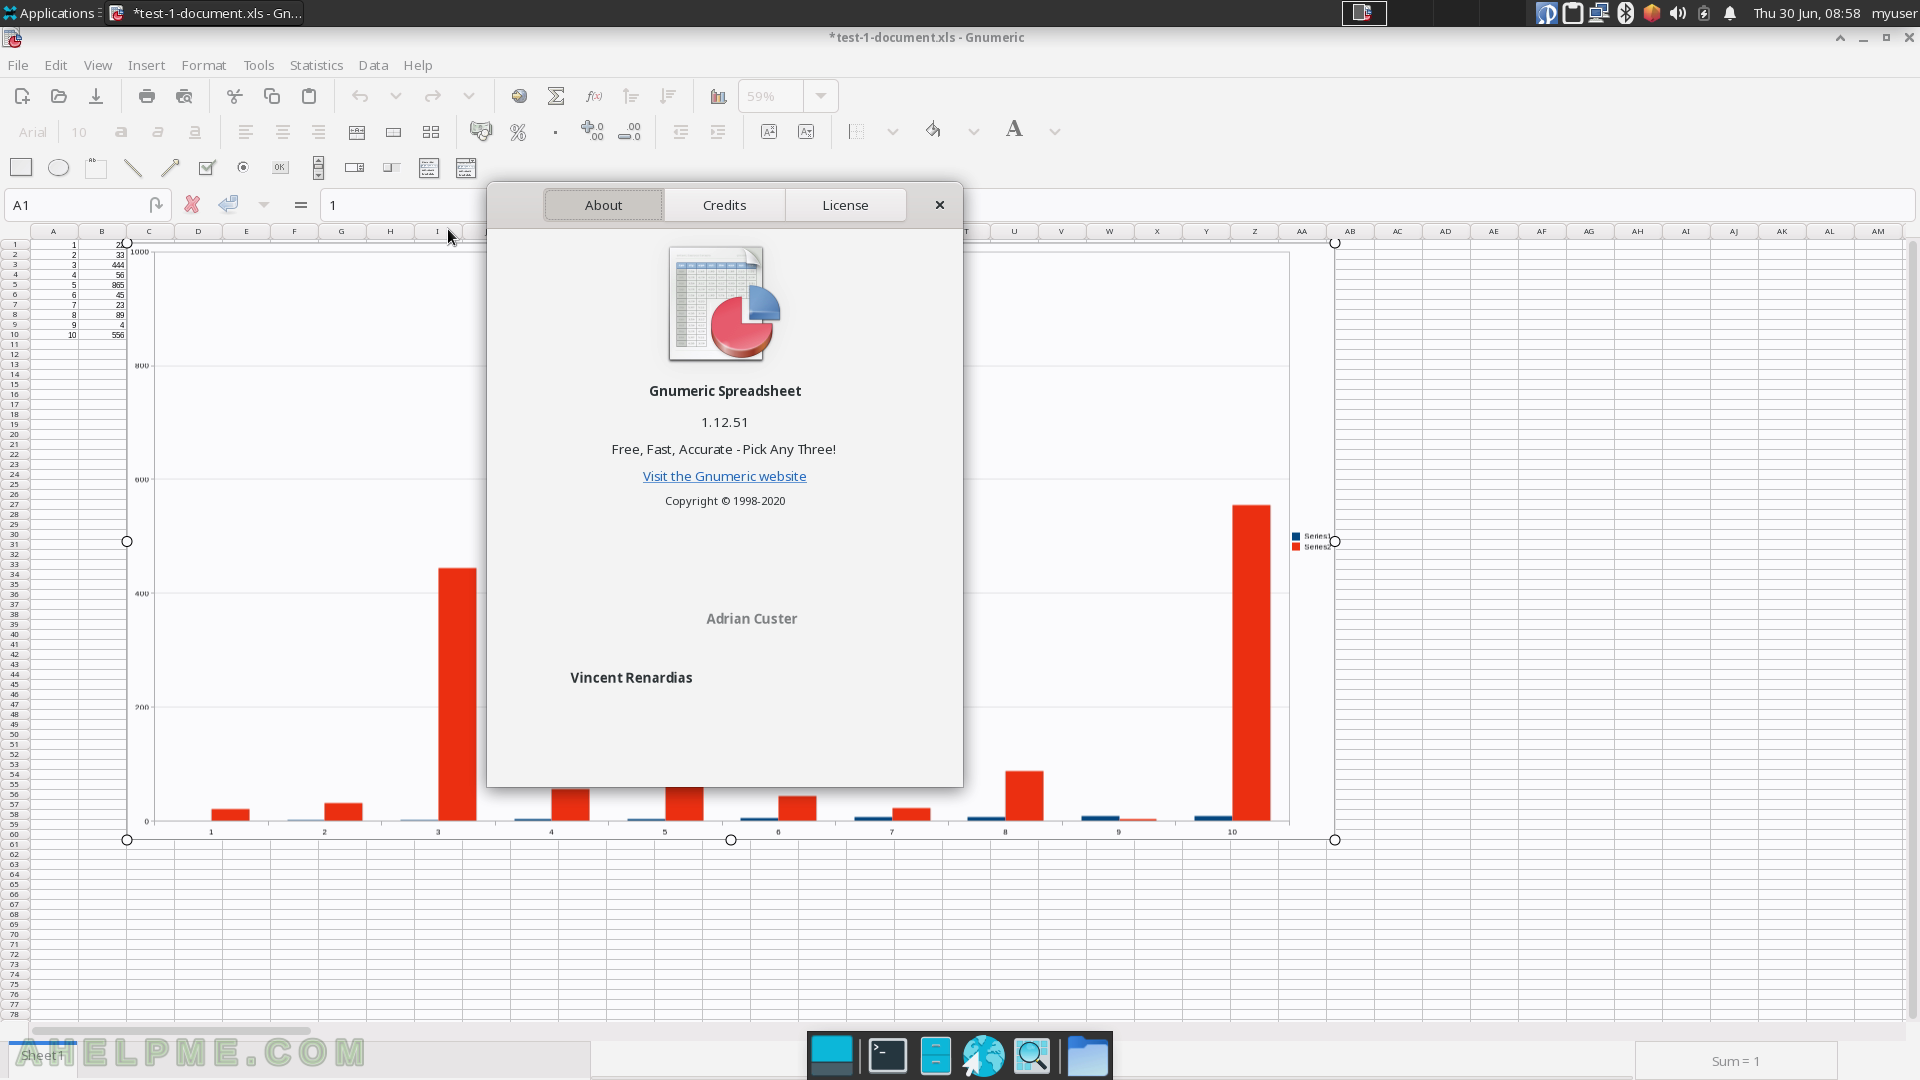Accept the cell entry with blue arrow
1920x1080 pixels.
tap(229, 204)
